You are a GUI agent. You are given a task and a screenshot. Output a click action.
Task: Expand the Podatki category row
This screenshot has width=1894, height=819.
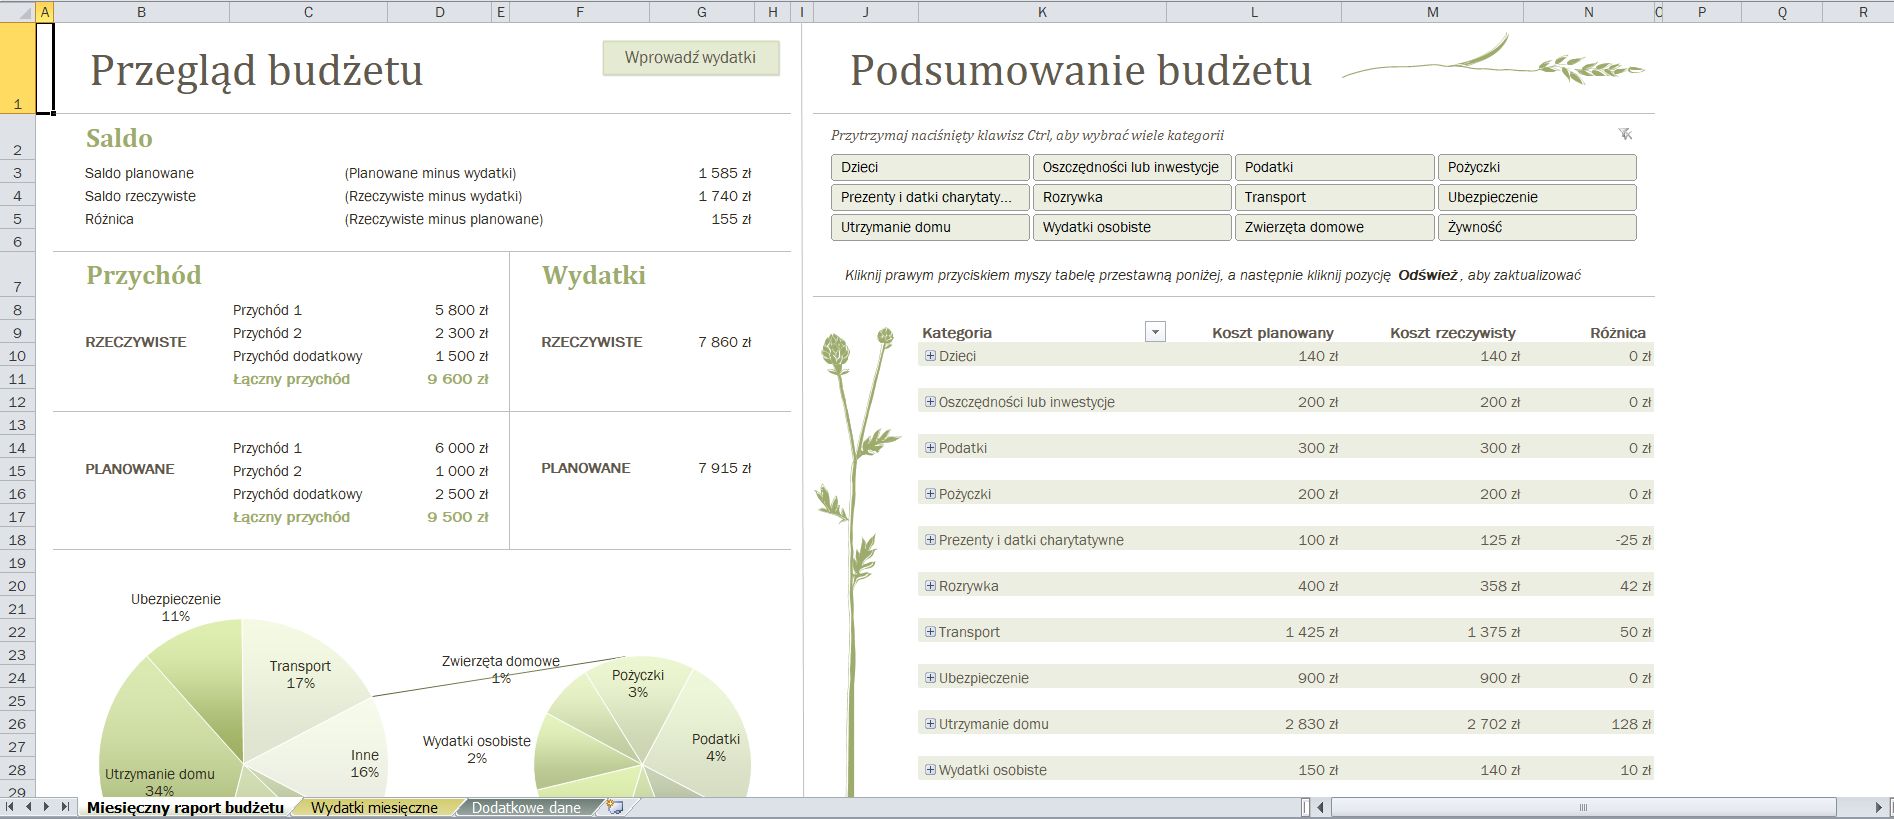930,448
